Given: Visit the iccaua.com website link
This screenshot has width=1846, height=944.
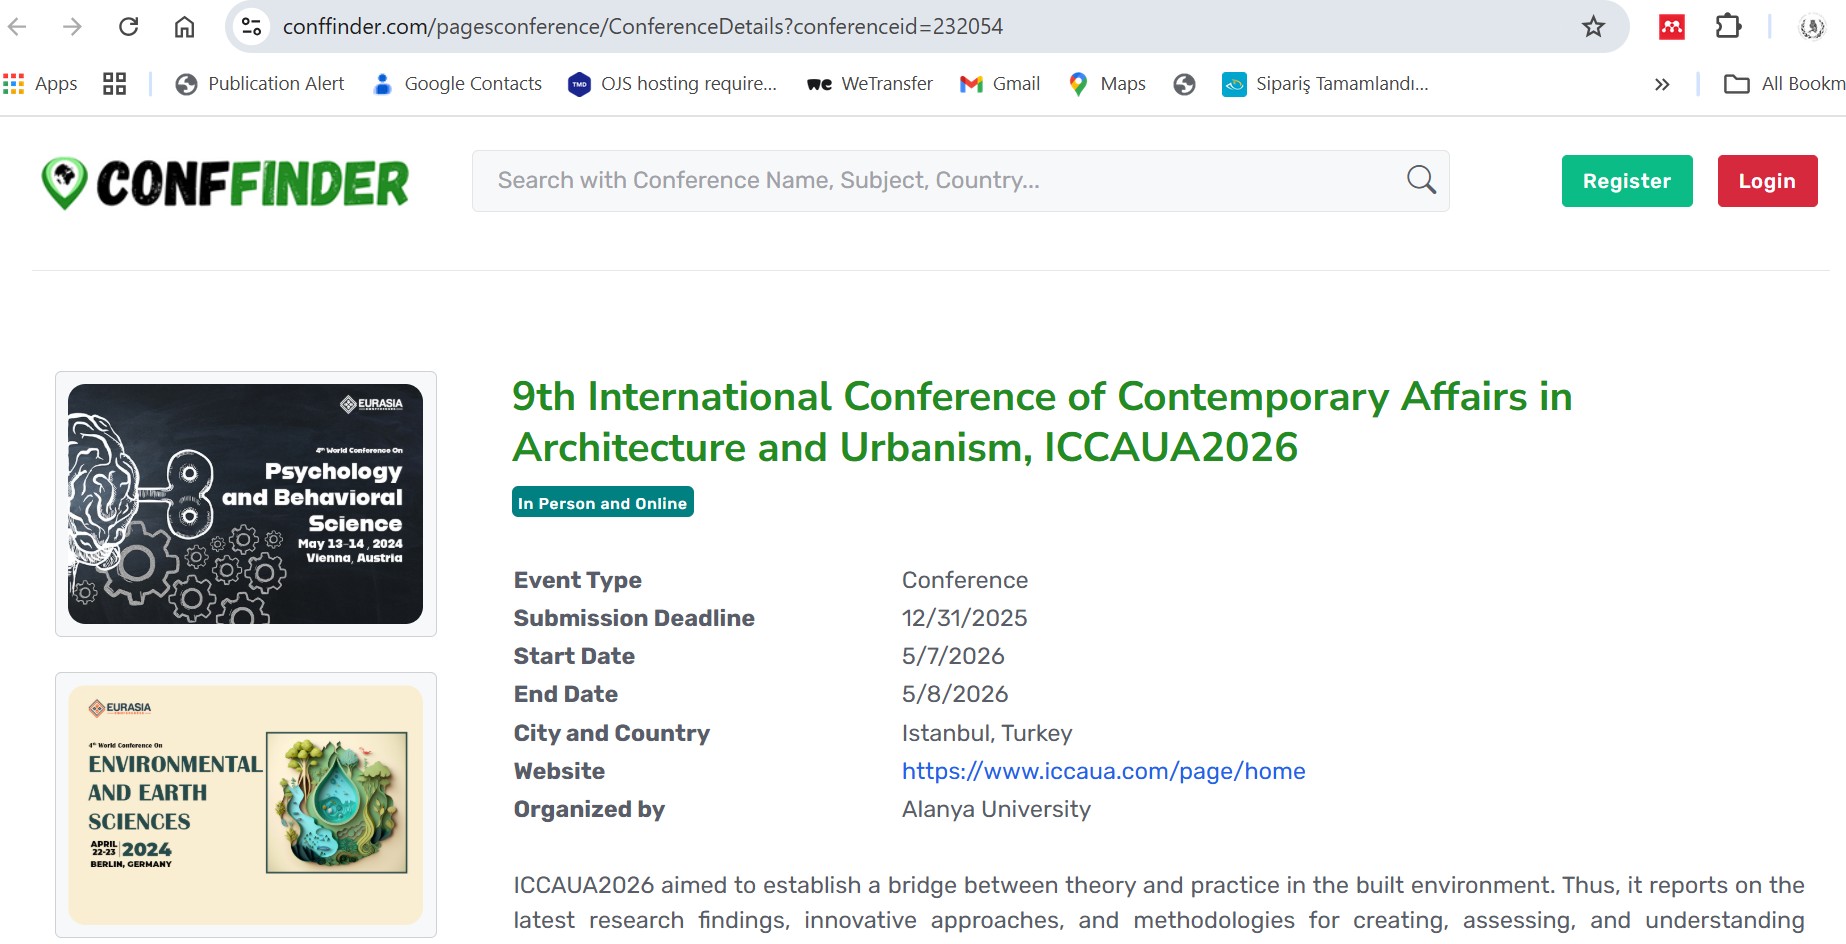Looking at the screenshot, I should tap(1103, 771).
